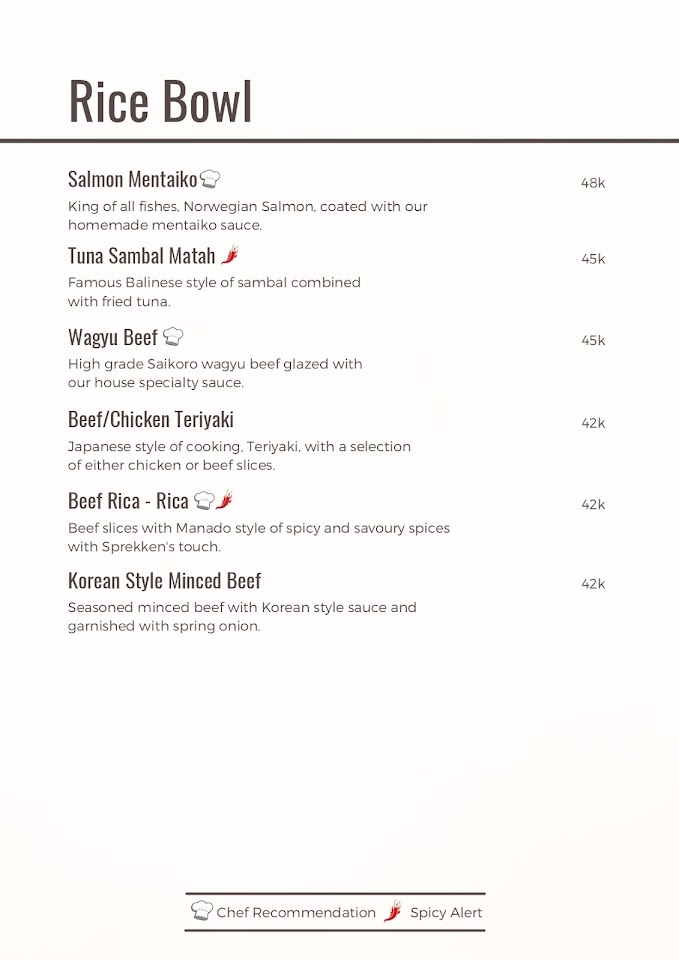Click the 45k price of Tuna Sambal Matah

click(x=593, y=259)
